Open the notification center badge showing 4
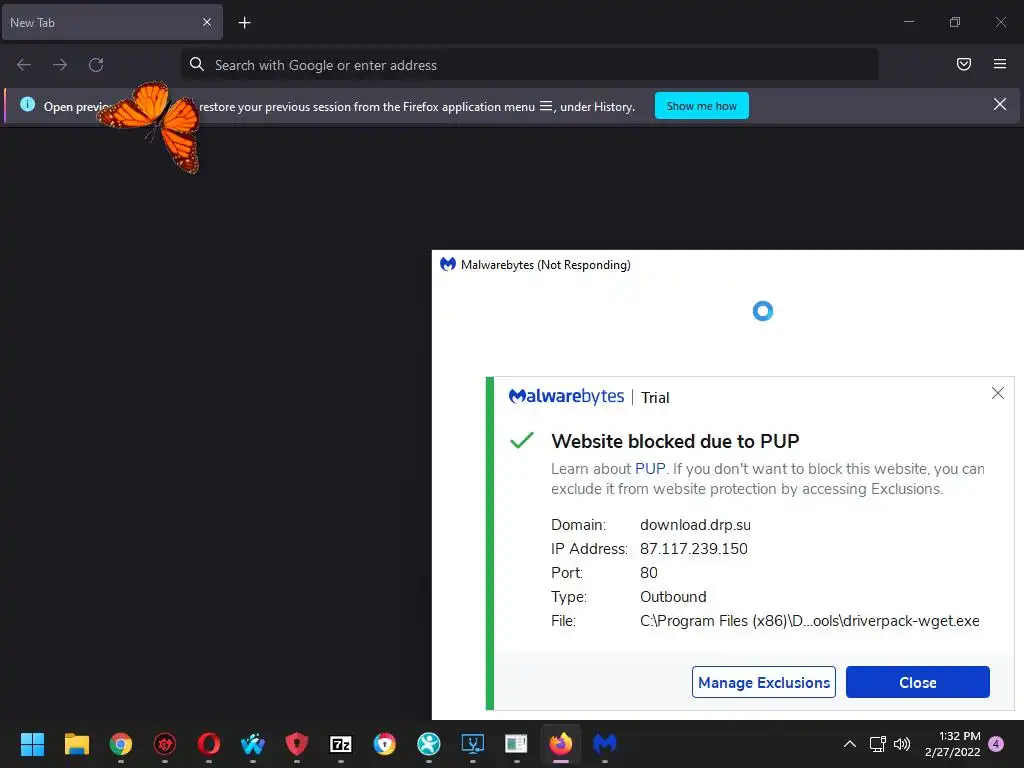 [996, 744]
